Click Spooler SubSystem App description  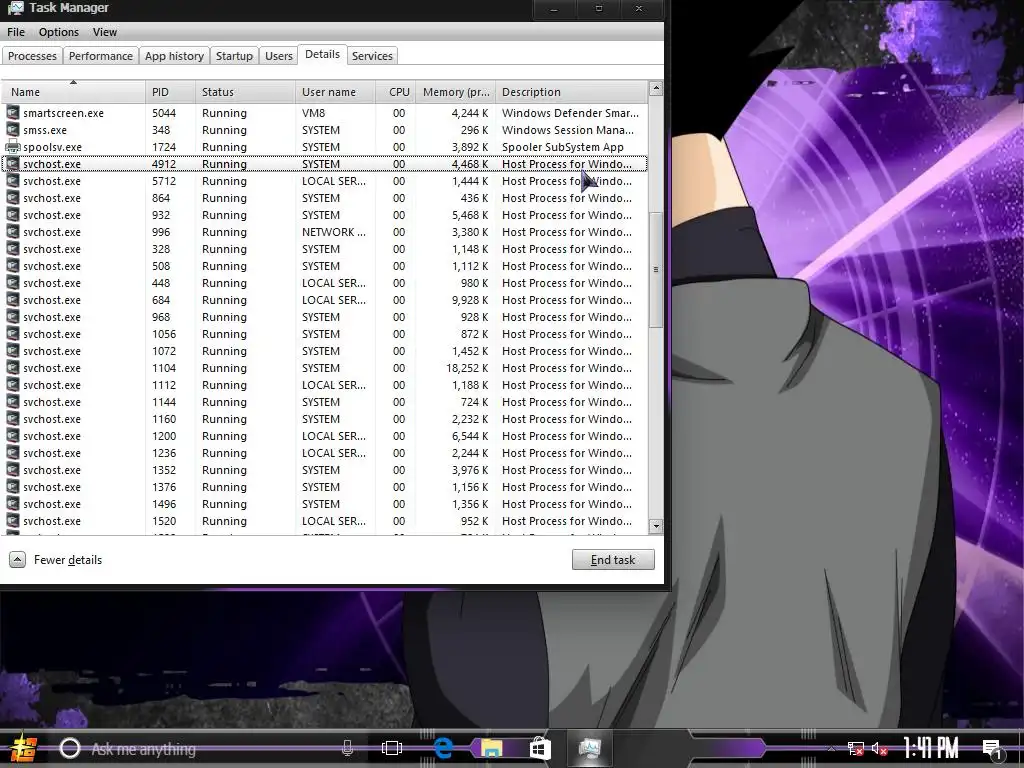pos(563,147)
